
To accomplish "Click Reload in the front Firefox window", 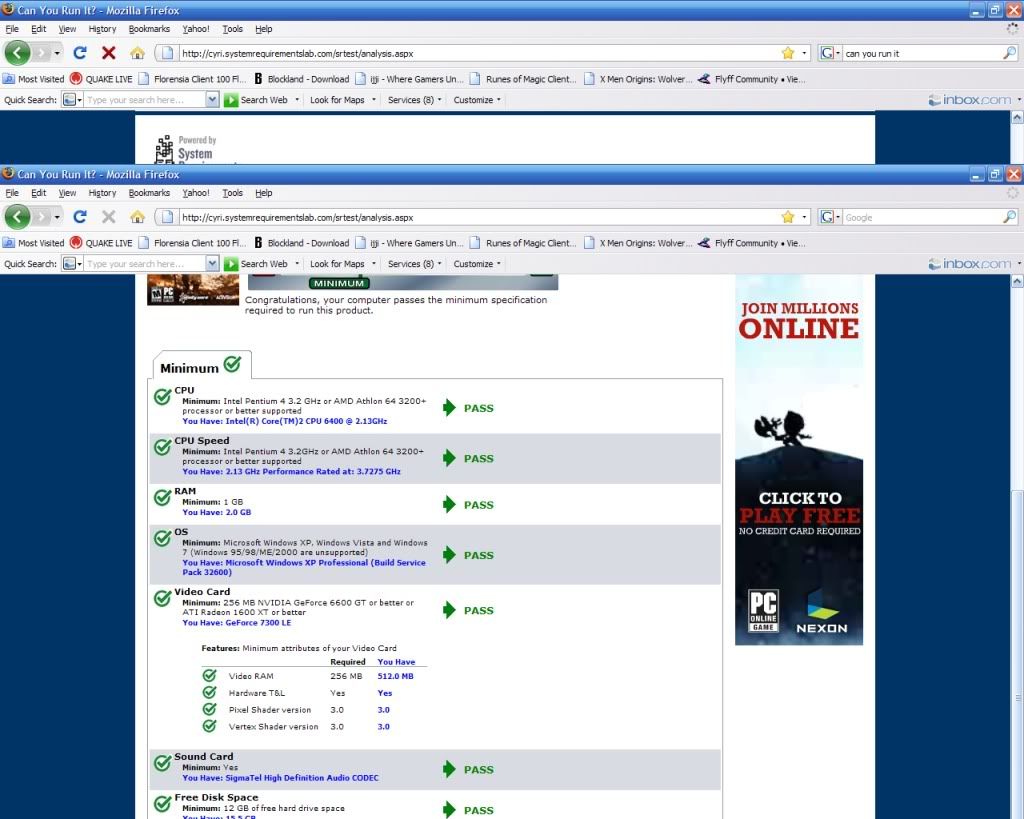I will pyautogui.click(x=80, y=217).
